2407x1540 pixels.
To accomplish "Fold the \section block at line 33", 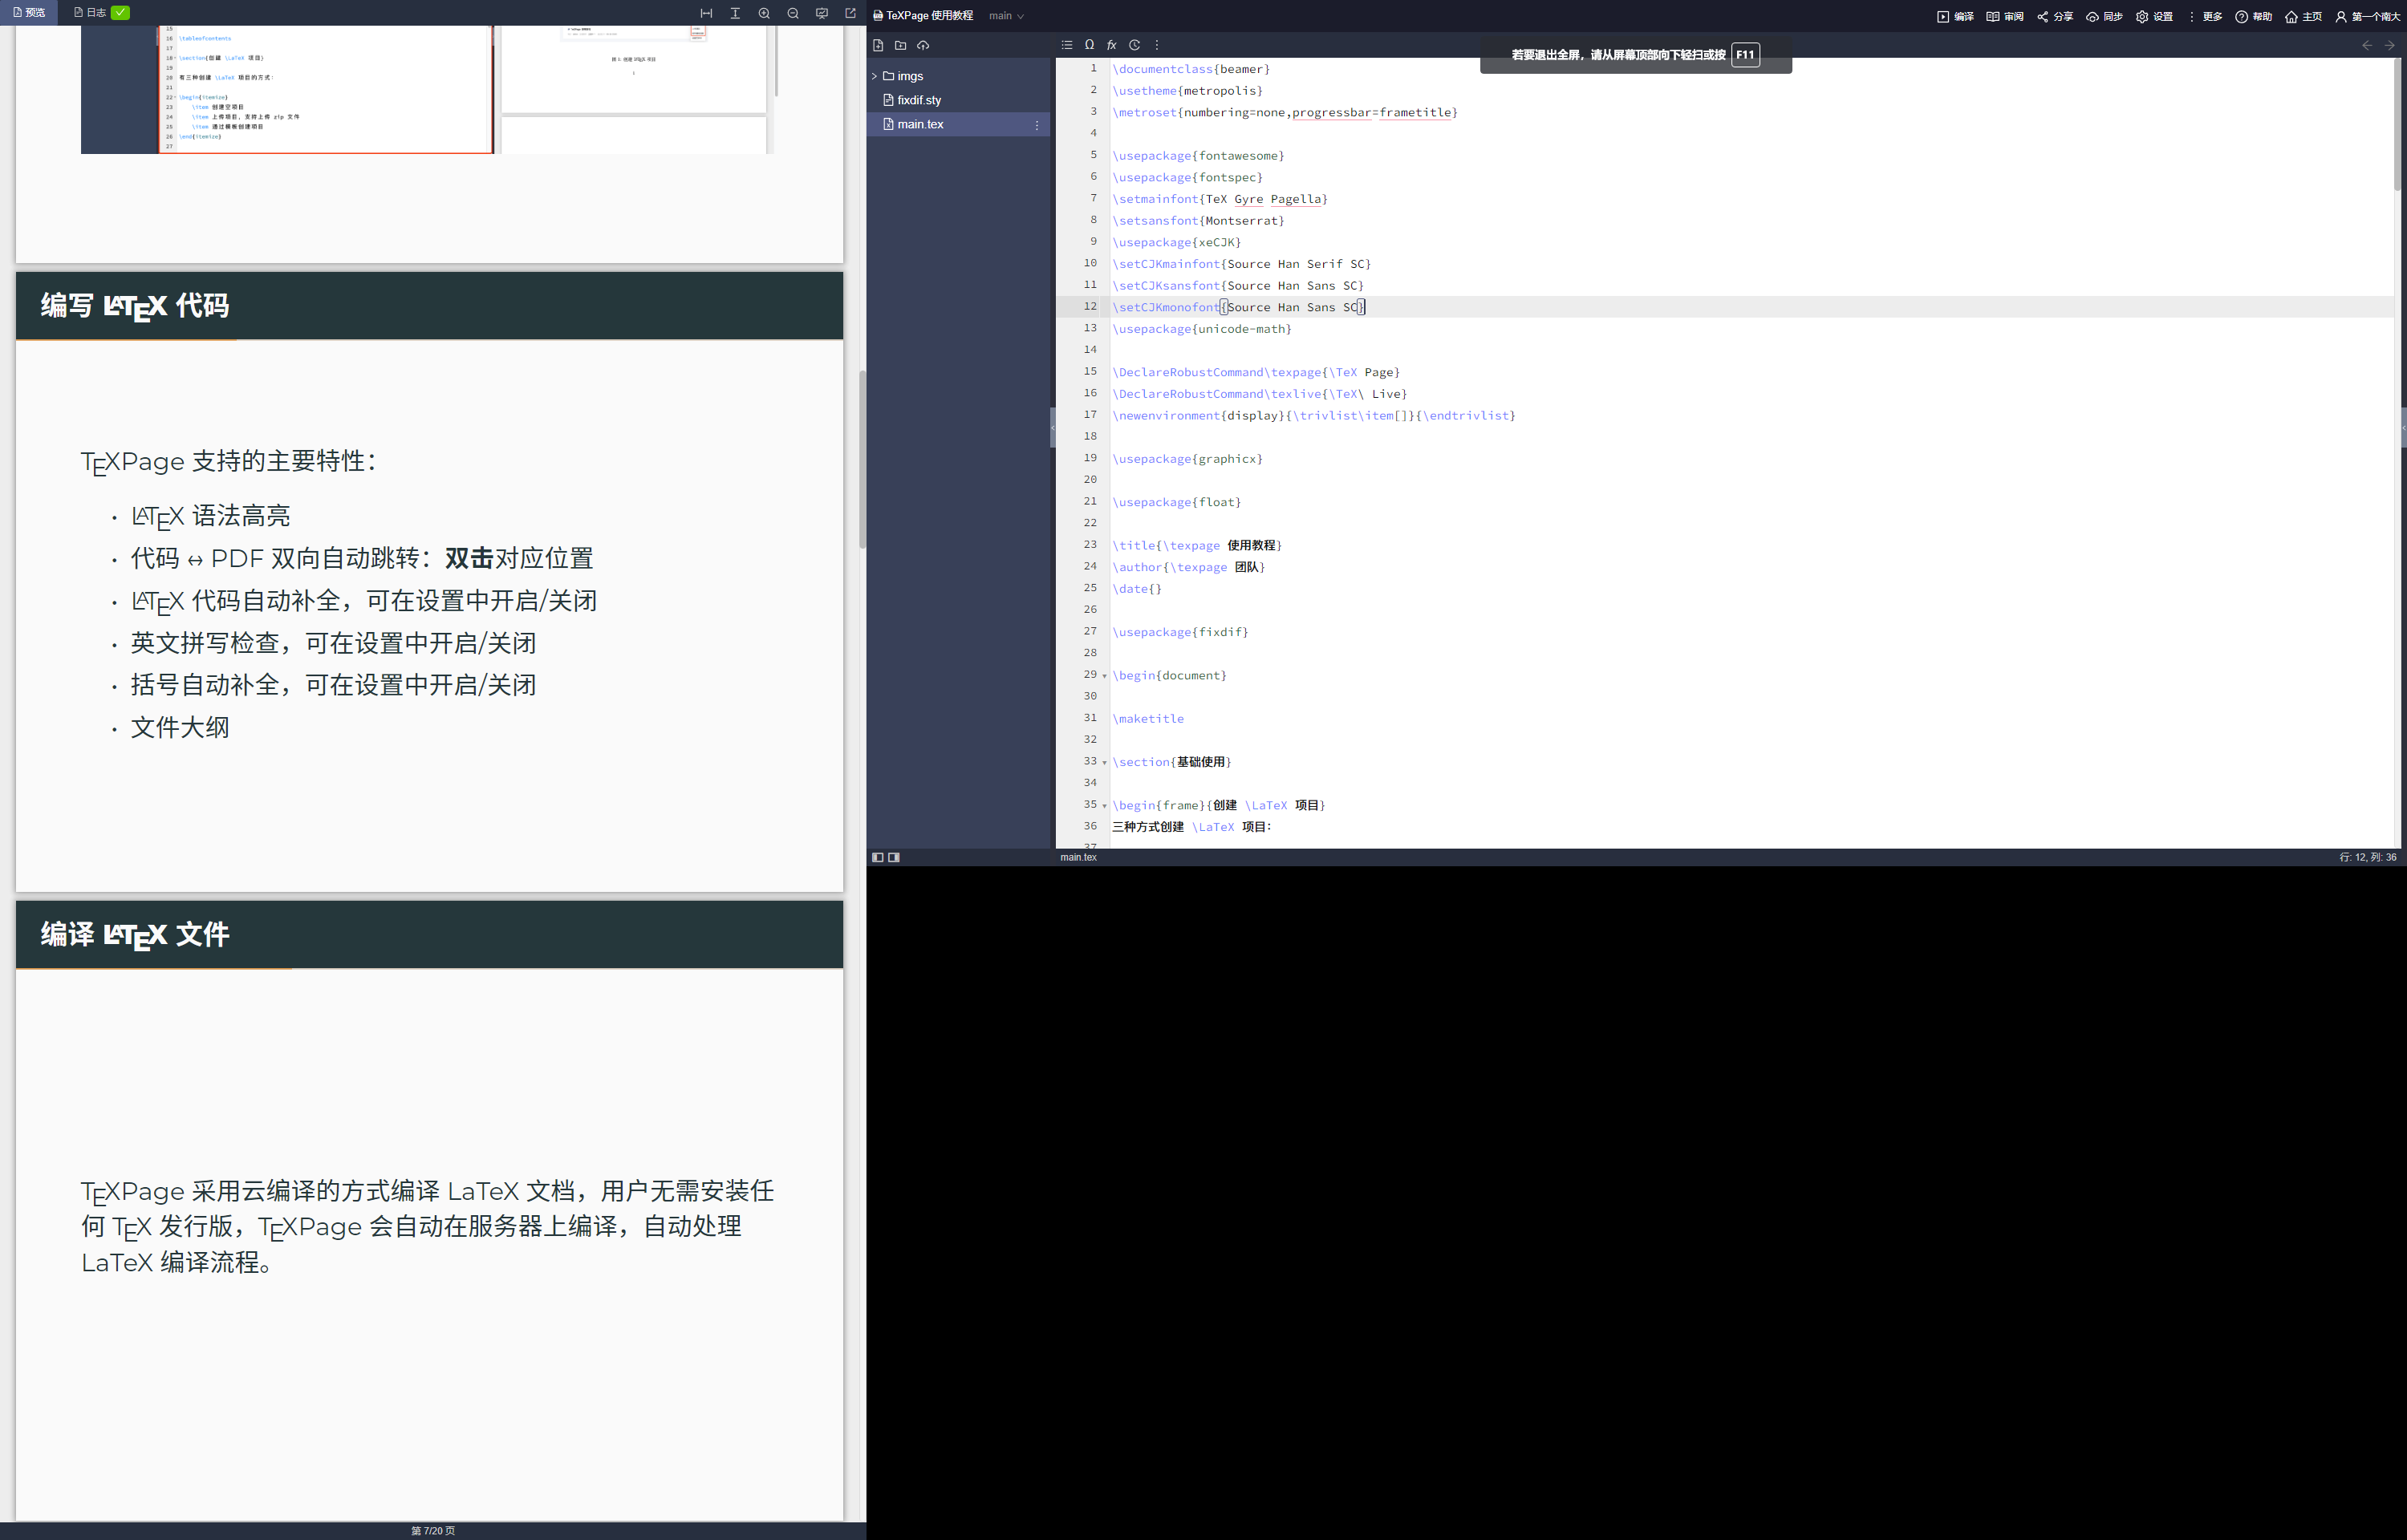I will point(1105,763).
